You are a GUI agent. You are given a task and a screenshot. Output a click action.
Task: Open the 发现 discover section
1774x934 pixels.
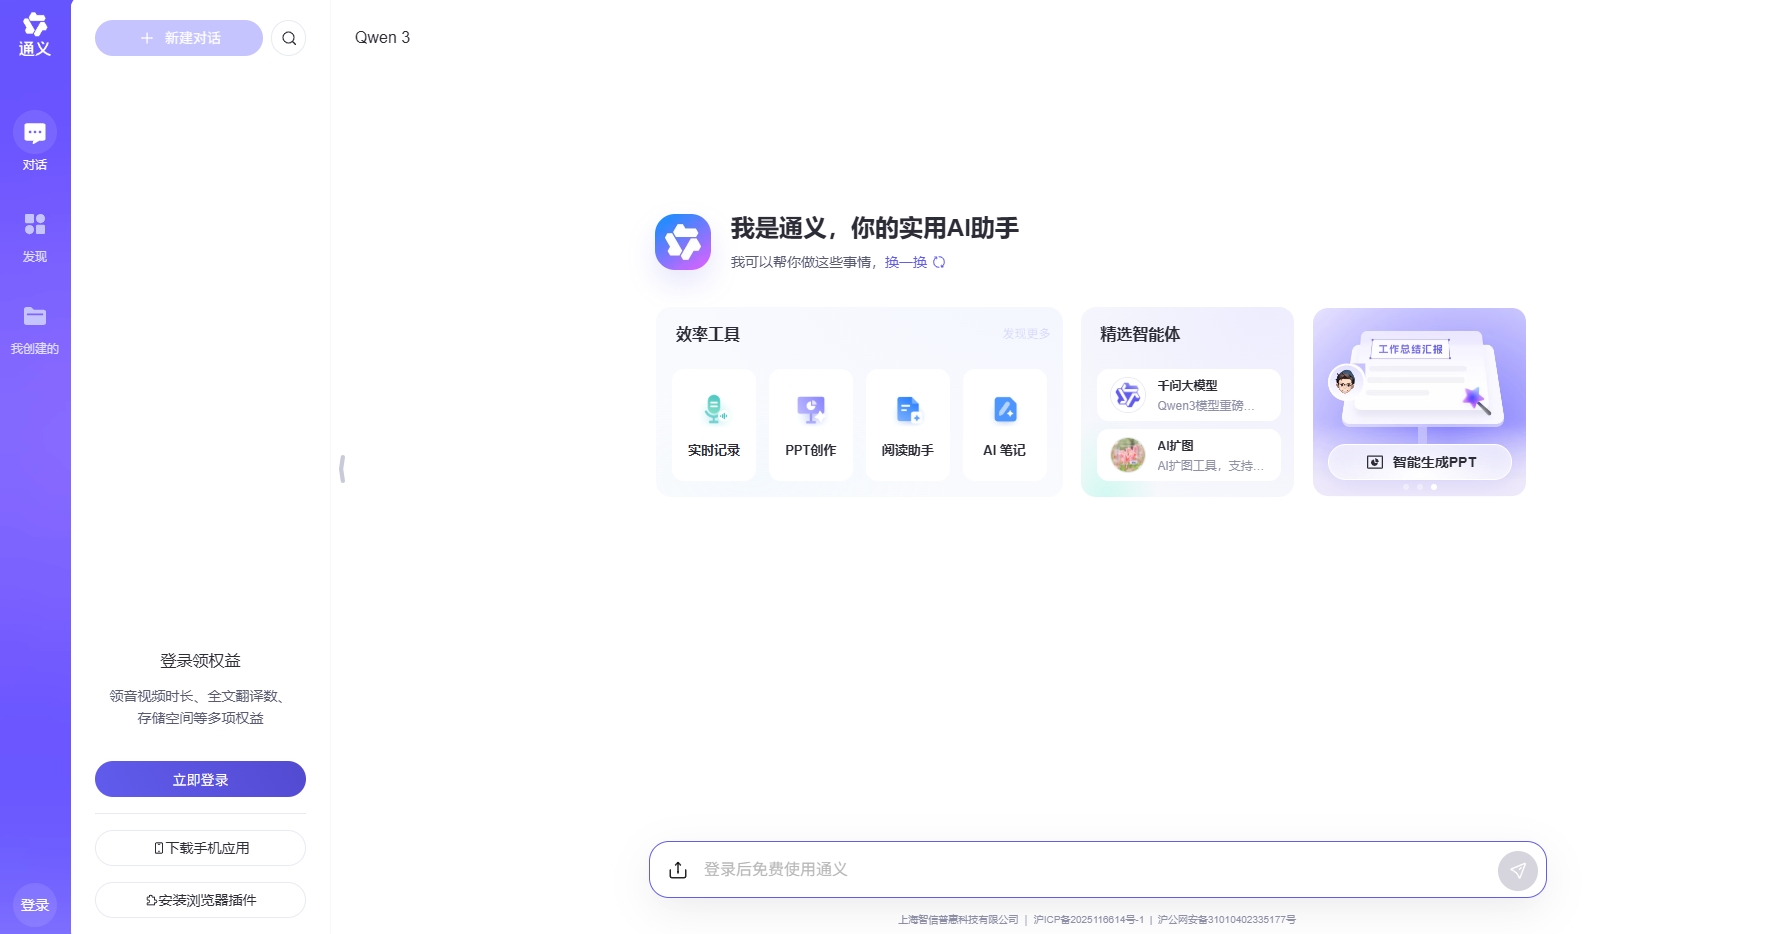coord(35,237)
